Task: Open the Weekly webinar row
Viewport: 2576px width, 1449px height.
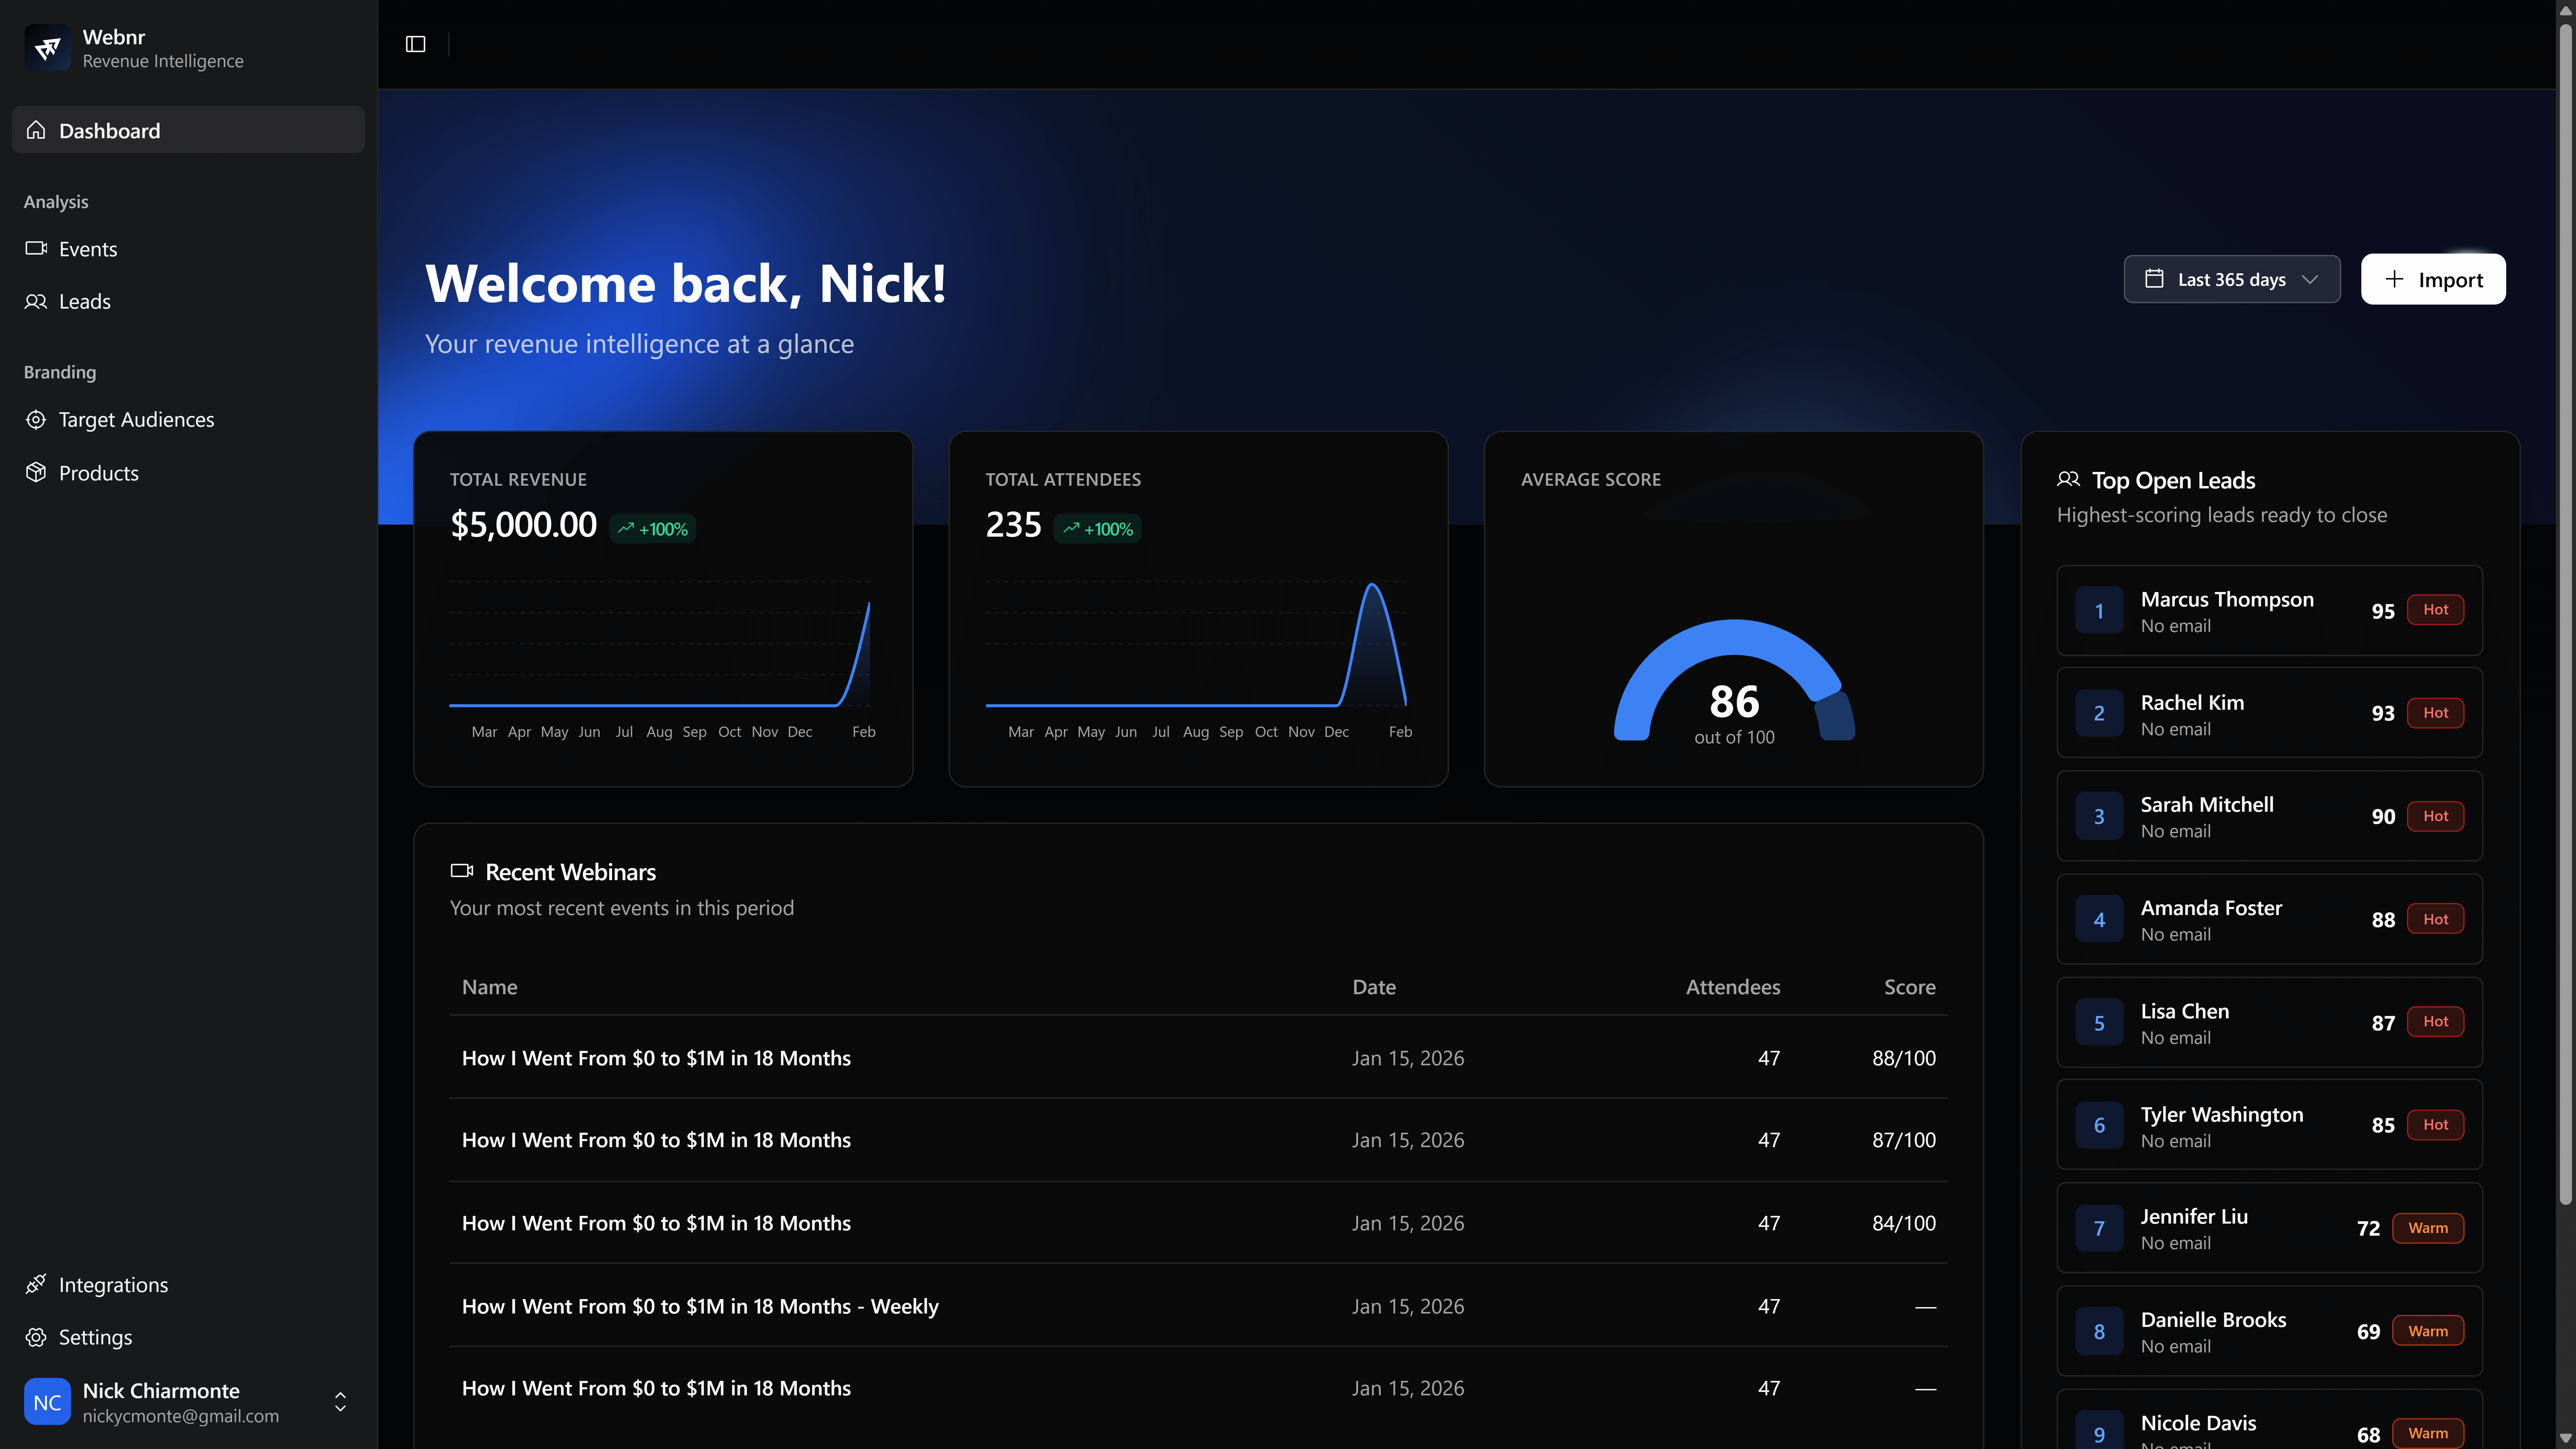Action: click(700, 1306)
